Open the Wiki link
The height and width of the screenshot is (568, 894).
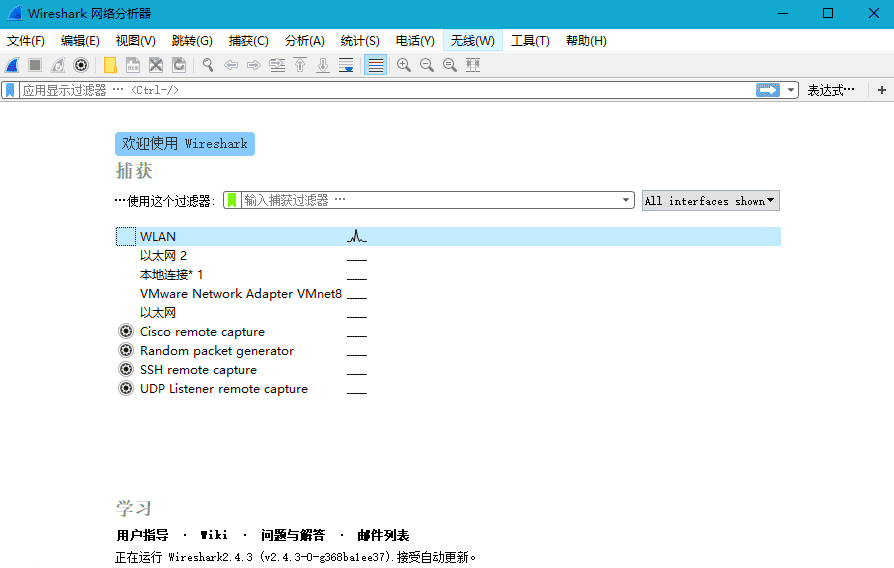coord(214,535)
